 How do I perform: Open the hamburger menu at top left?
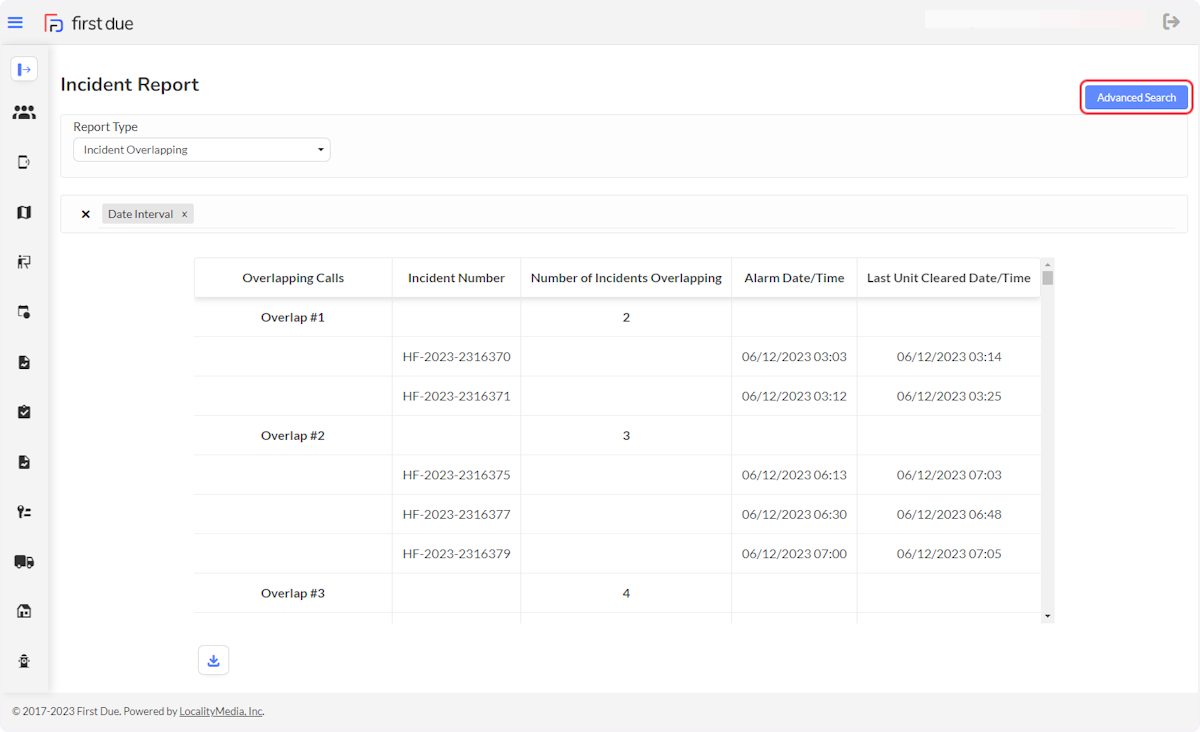(15, 22)
